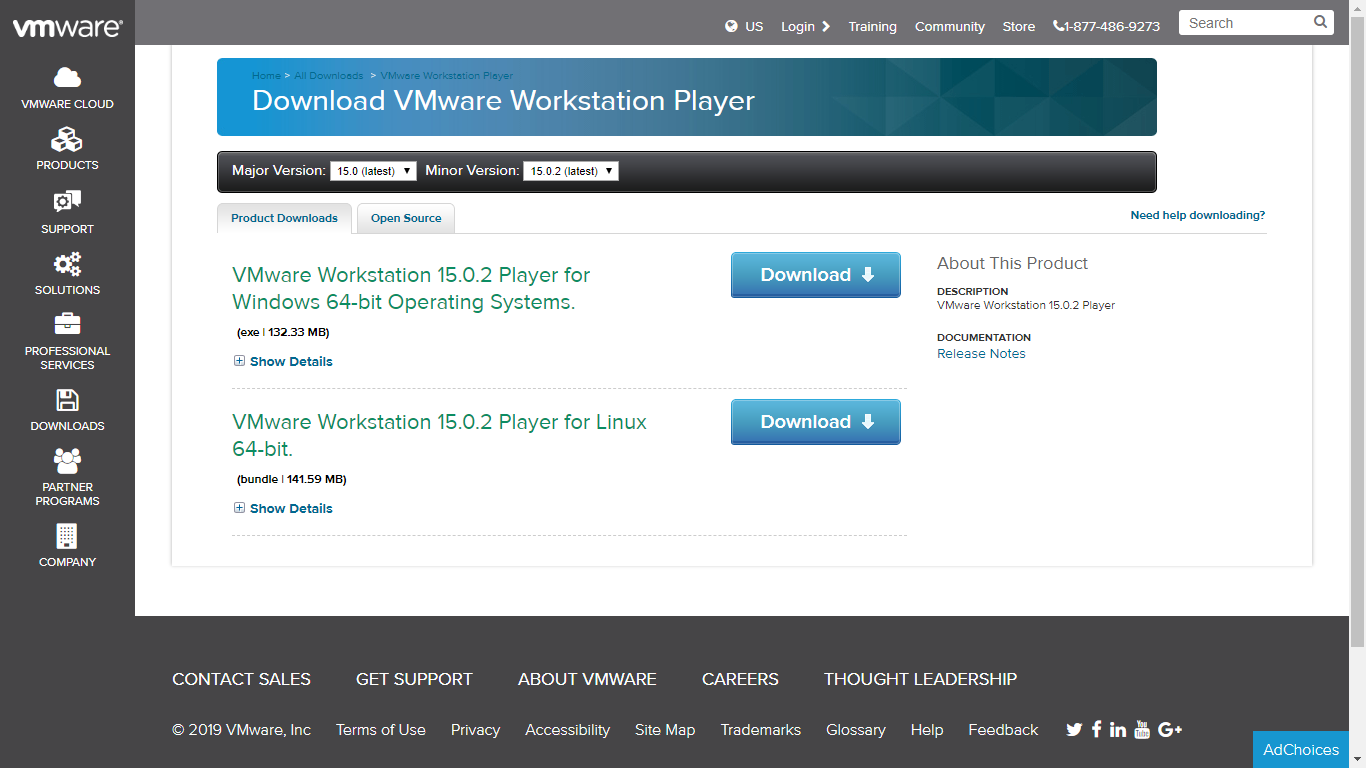Click inside the Search input field
The height and width of the screenshot is (768, 1366).
(x=1245, y=23)
